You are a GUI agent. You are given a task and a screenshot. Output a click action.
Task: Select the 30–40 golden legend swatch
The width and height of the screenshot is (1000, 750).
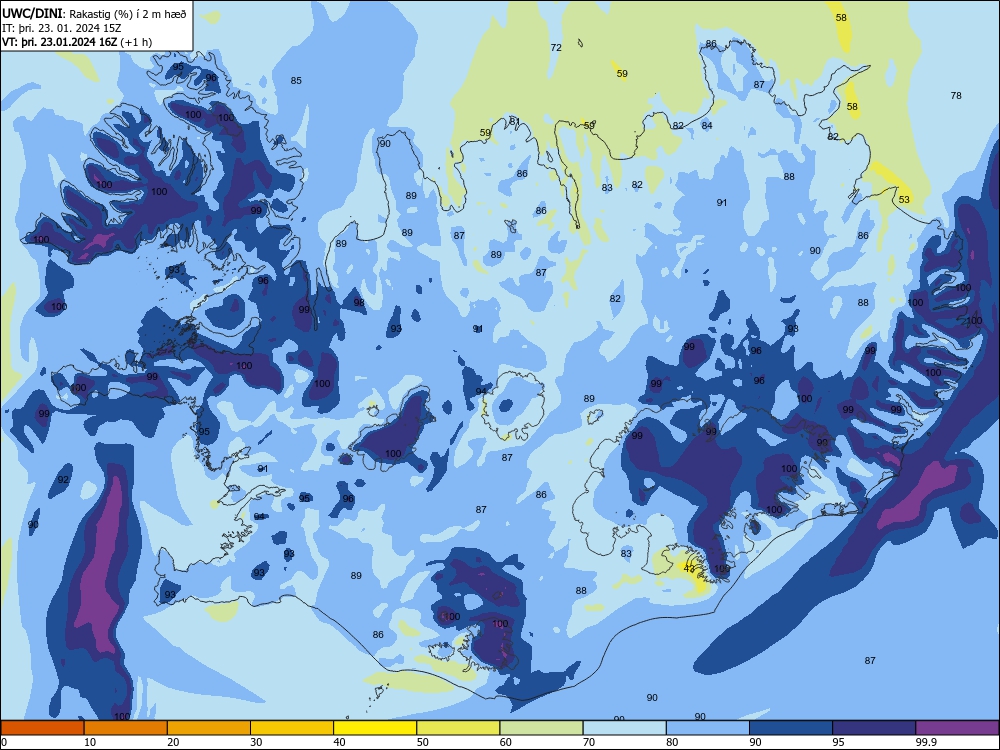point(292,728)
